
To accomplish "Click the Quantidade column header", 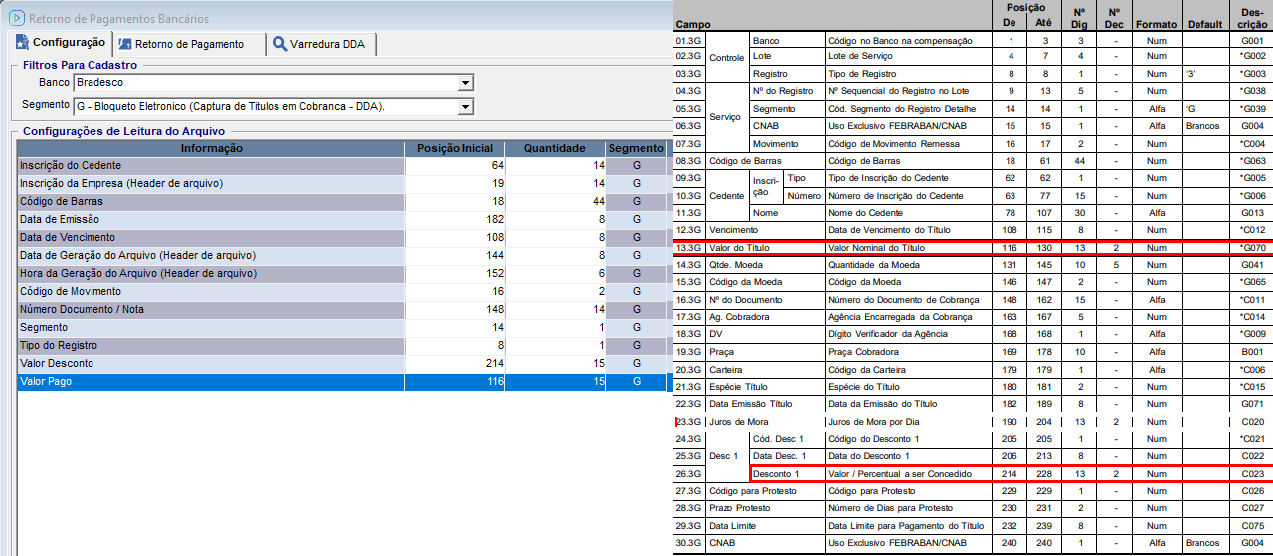I will click(554, 148).
